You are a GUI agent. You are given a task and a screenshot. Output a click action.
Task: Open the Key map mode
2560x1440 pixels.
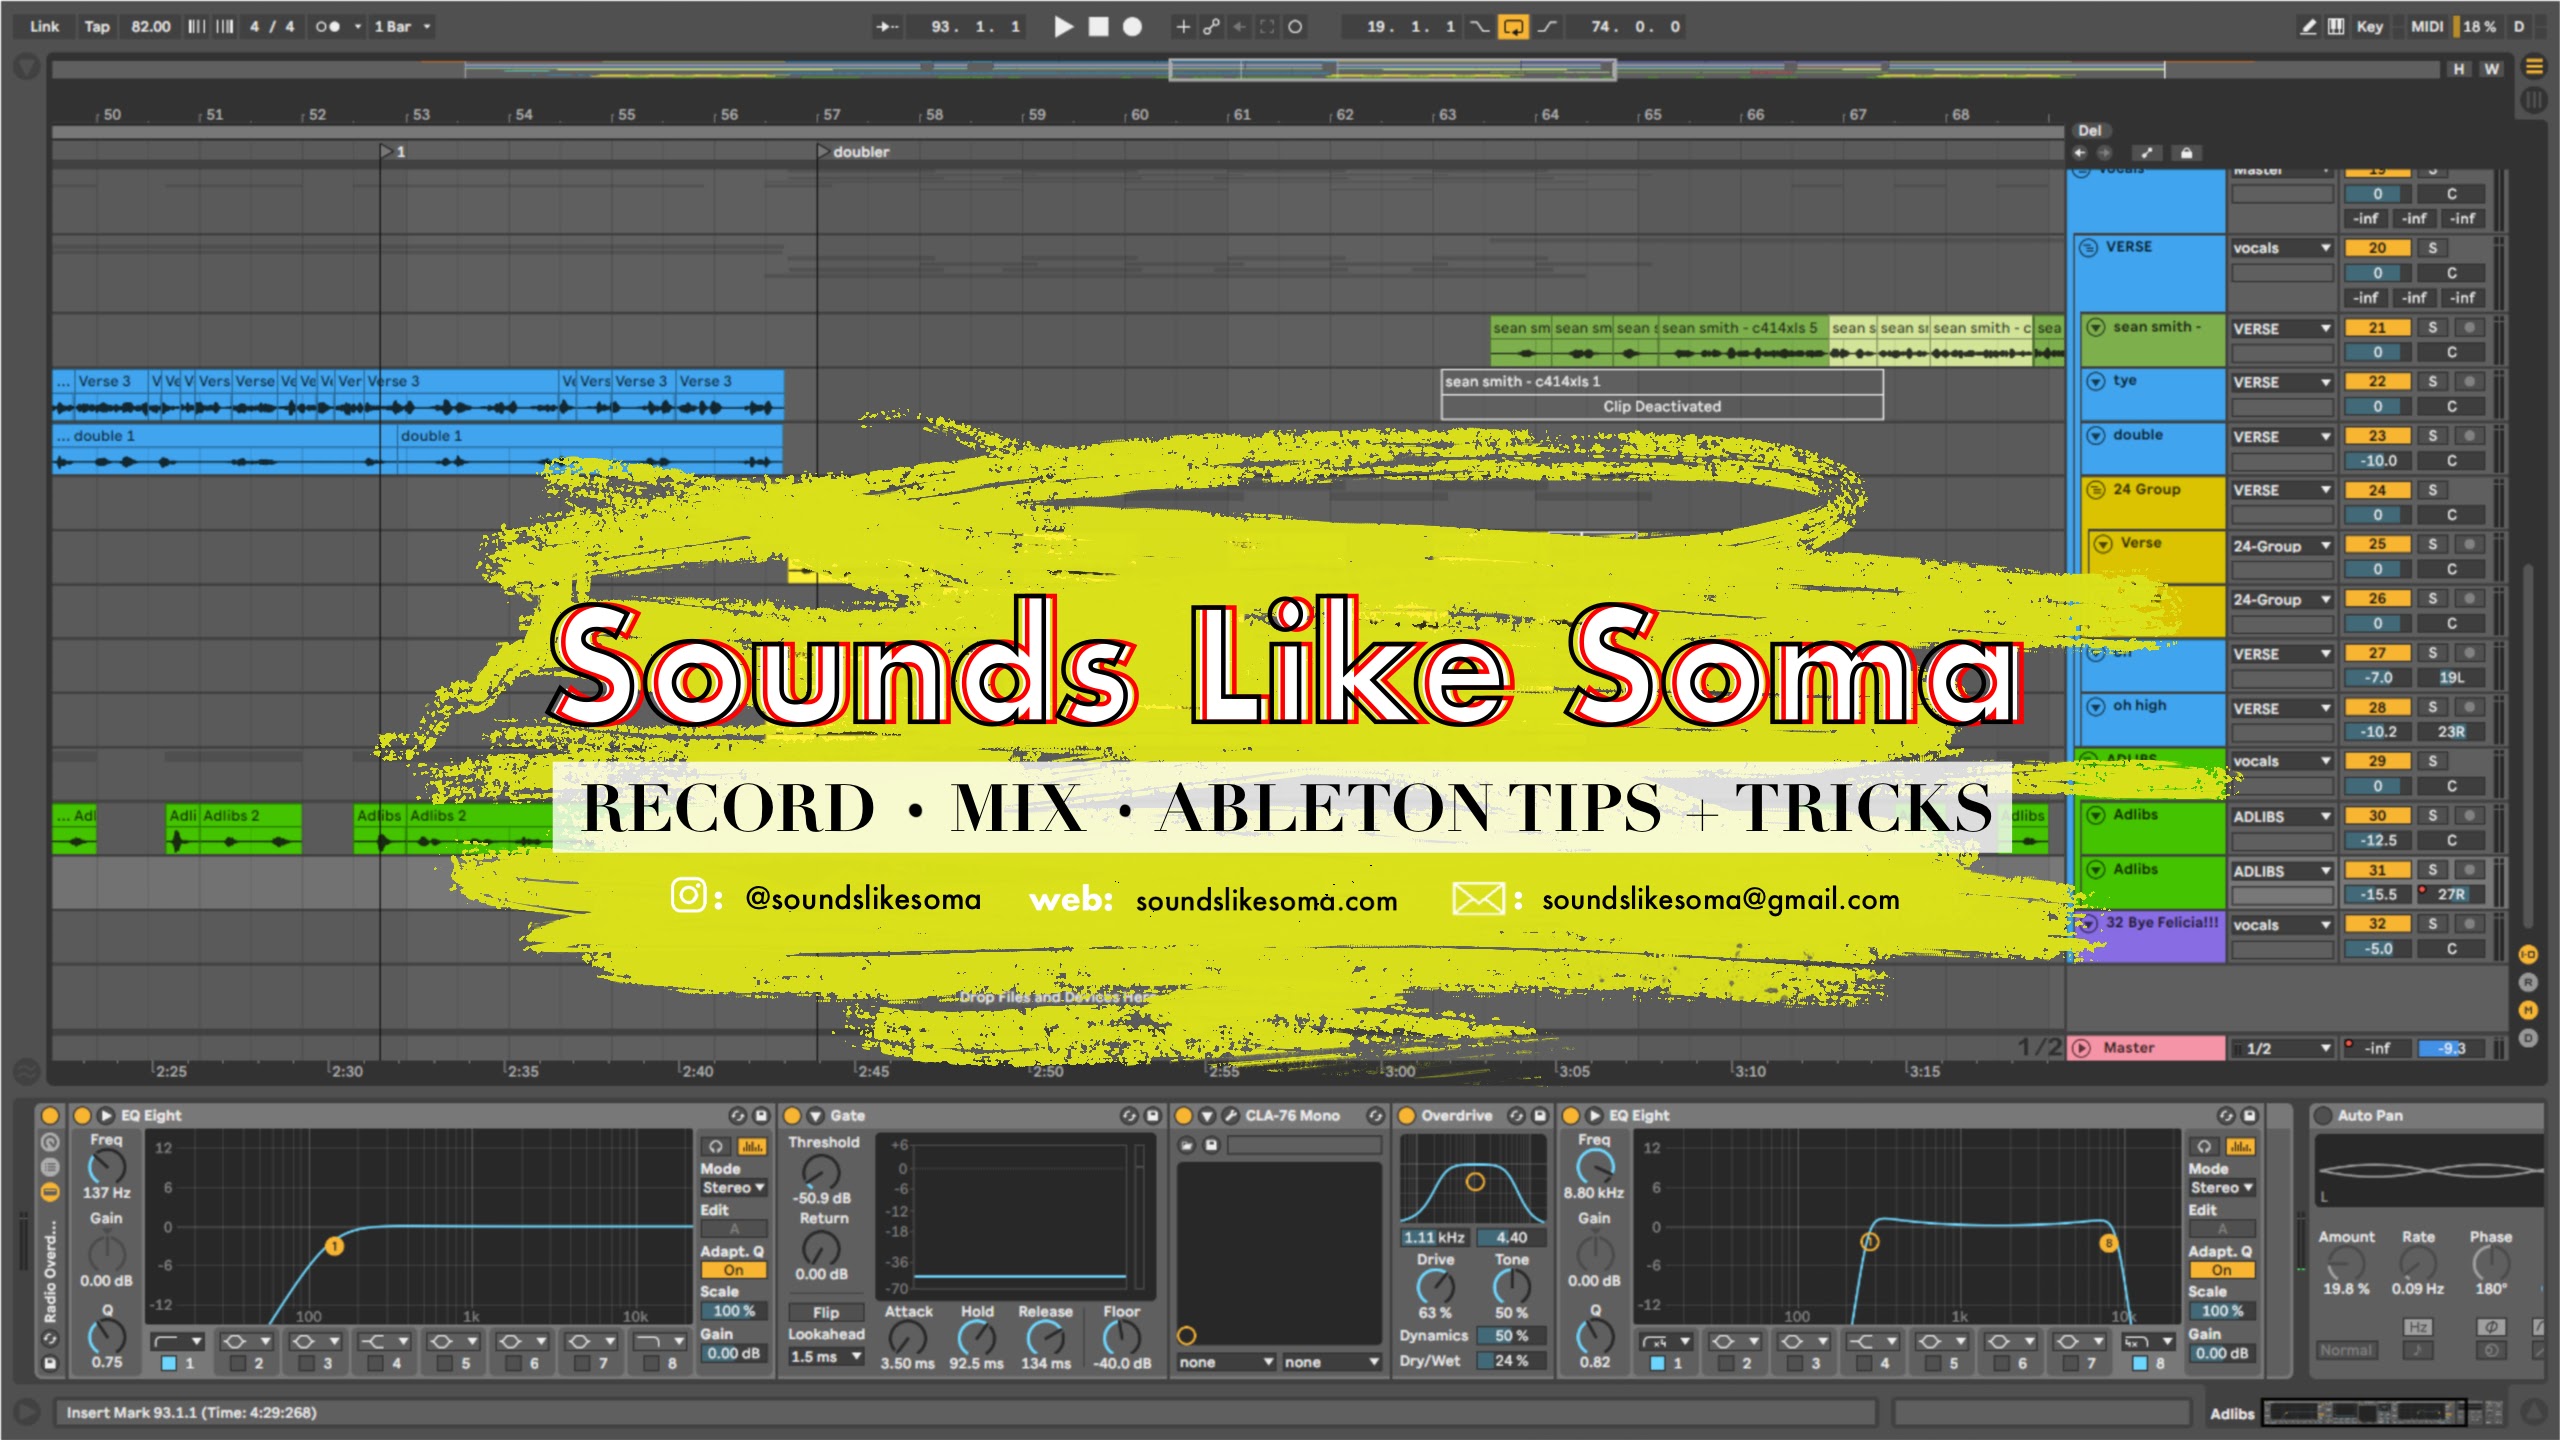click(2369, 27)
